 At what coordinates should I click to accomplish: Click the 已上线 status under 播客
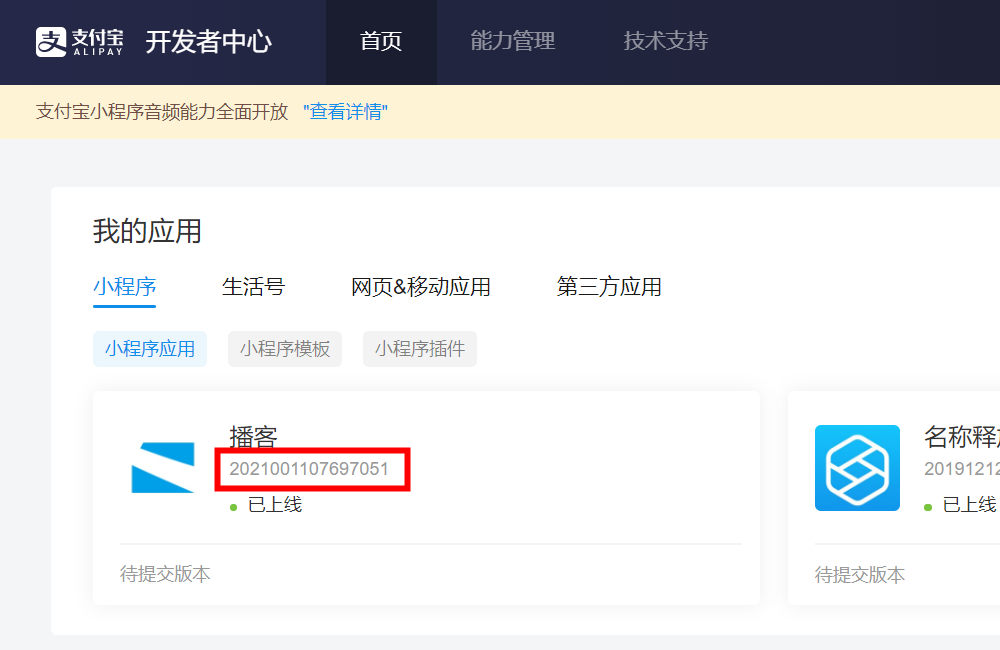click(275, 505)
